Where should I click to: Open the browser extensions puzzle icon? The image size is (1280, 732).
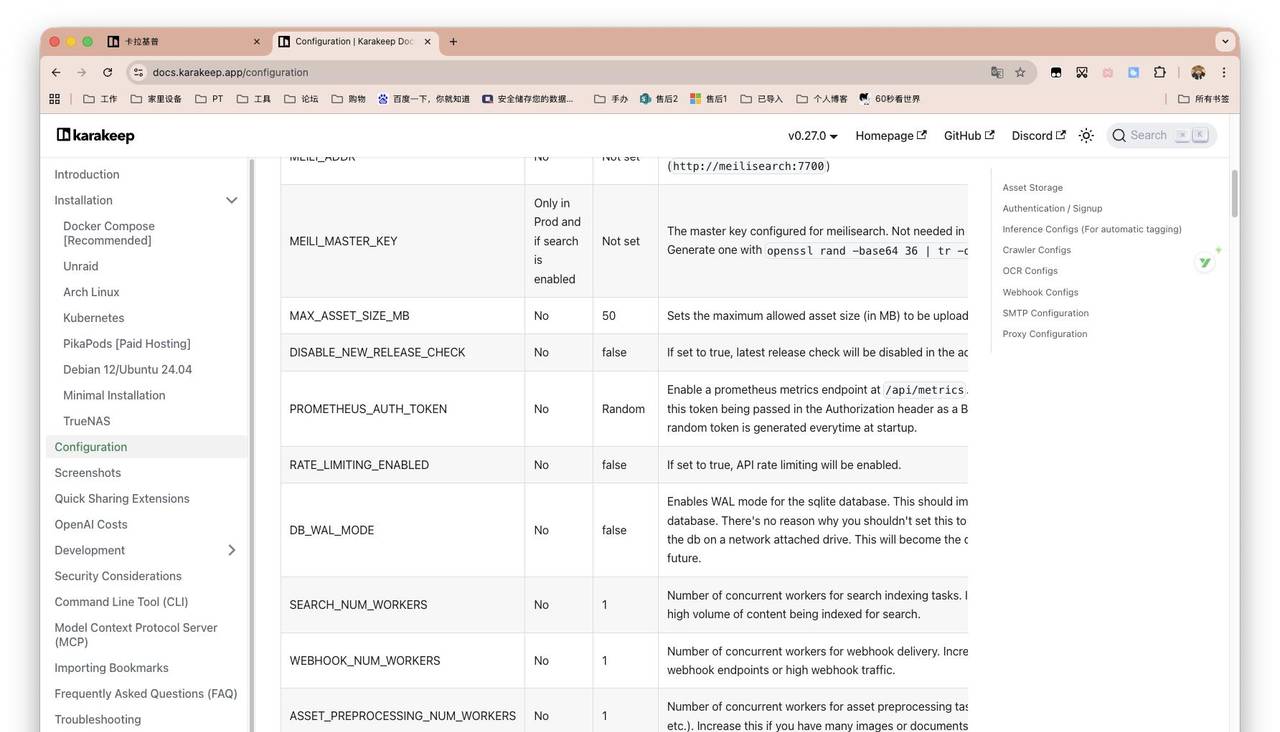1160,72
